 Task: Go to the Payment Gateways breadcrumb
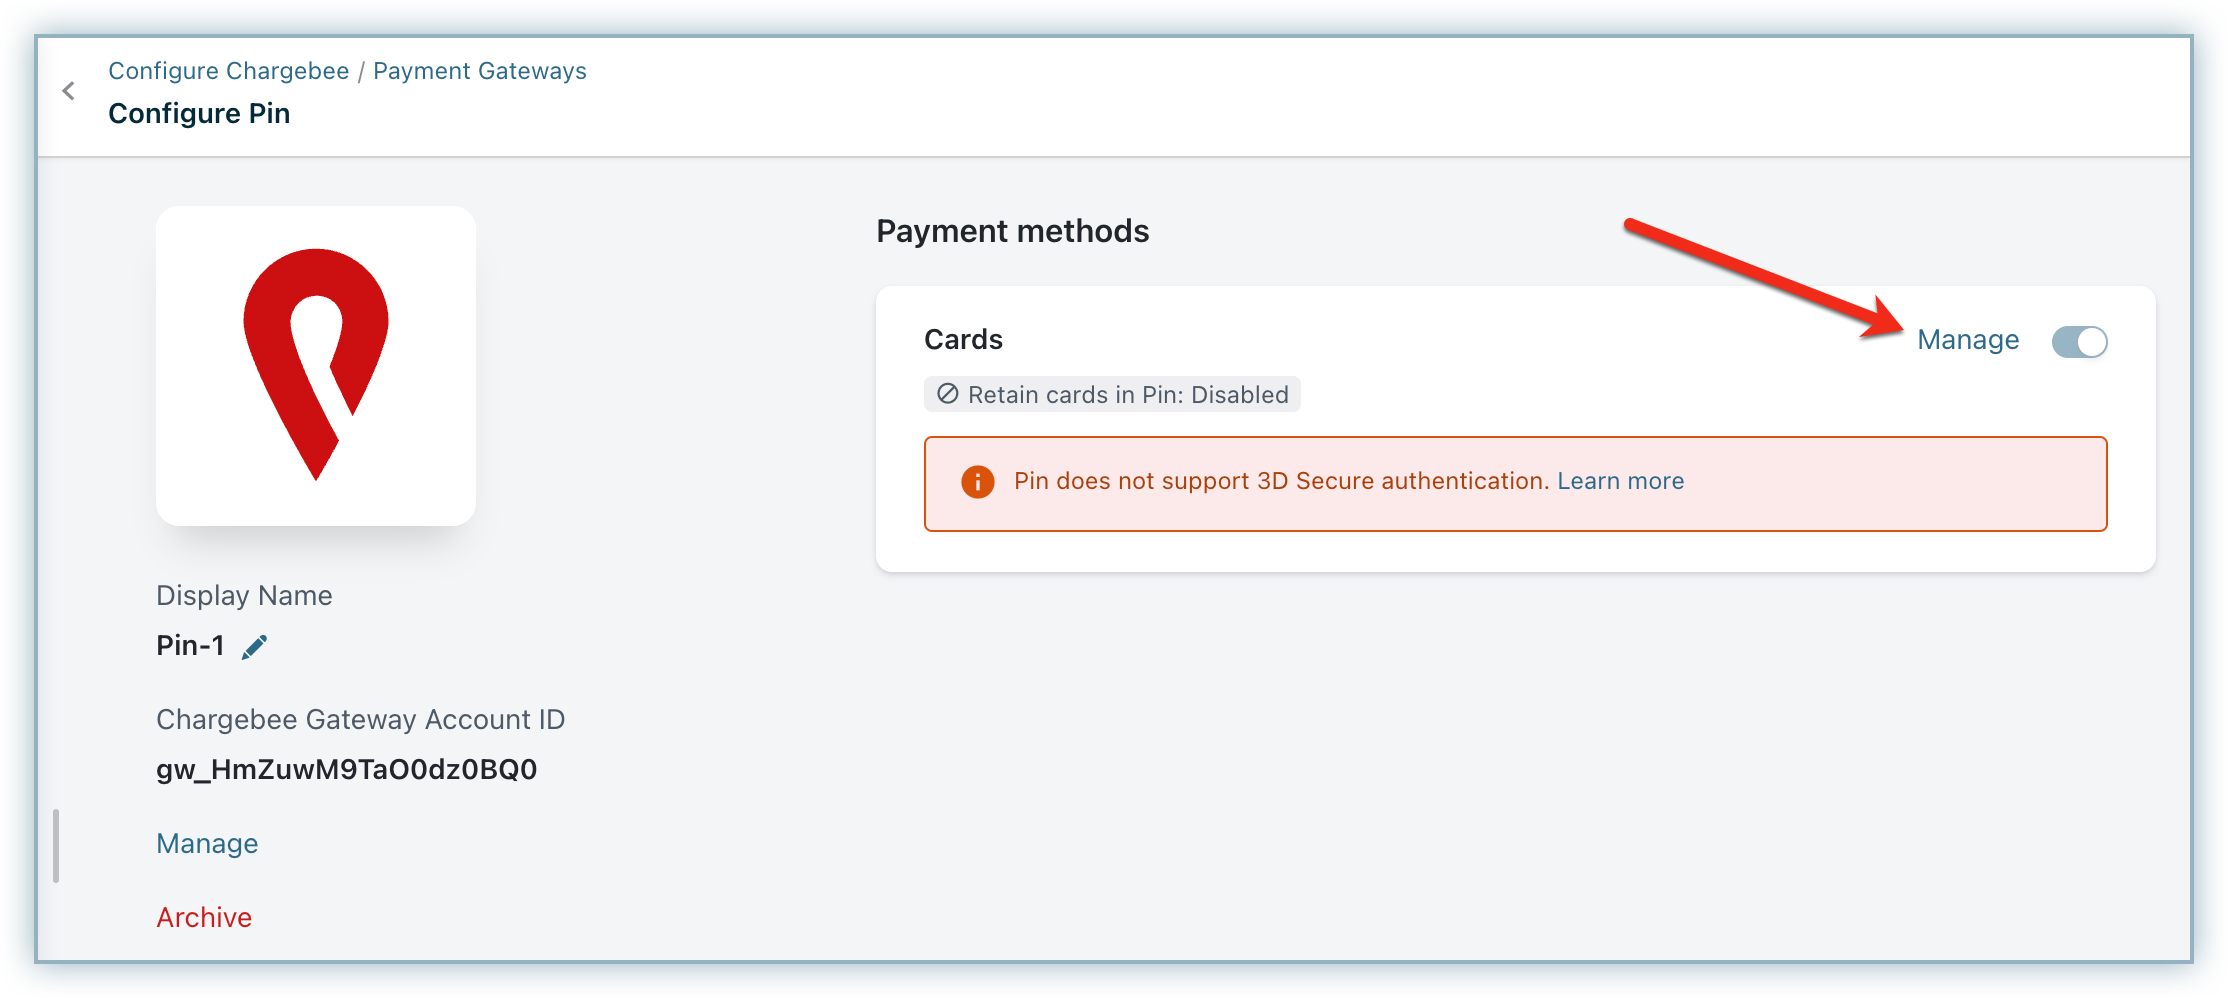click(x=480, y=71)
